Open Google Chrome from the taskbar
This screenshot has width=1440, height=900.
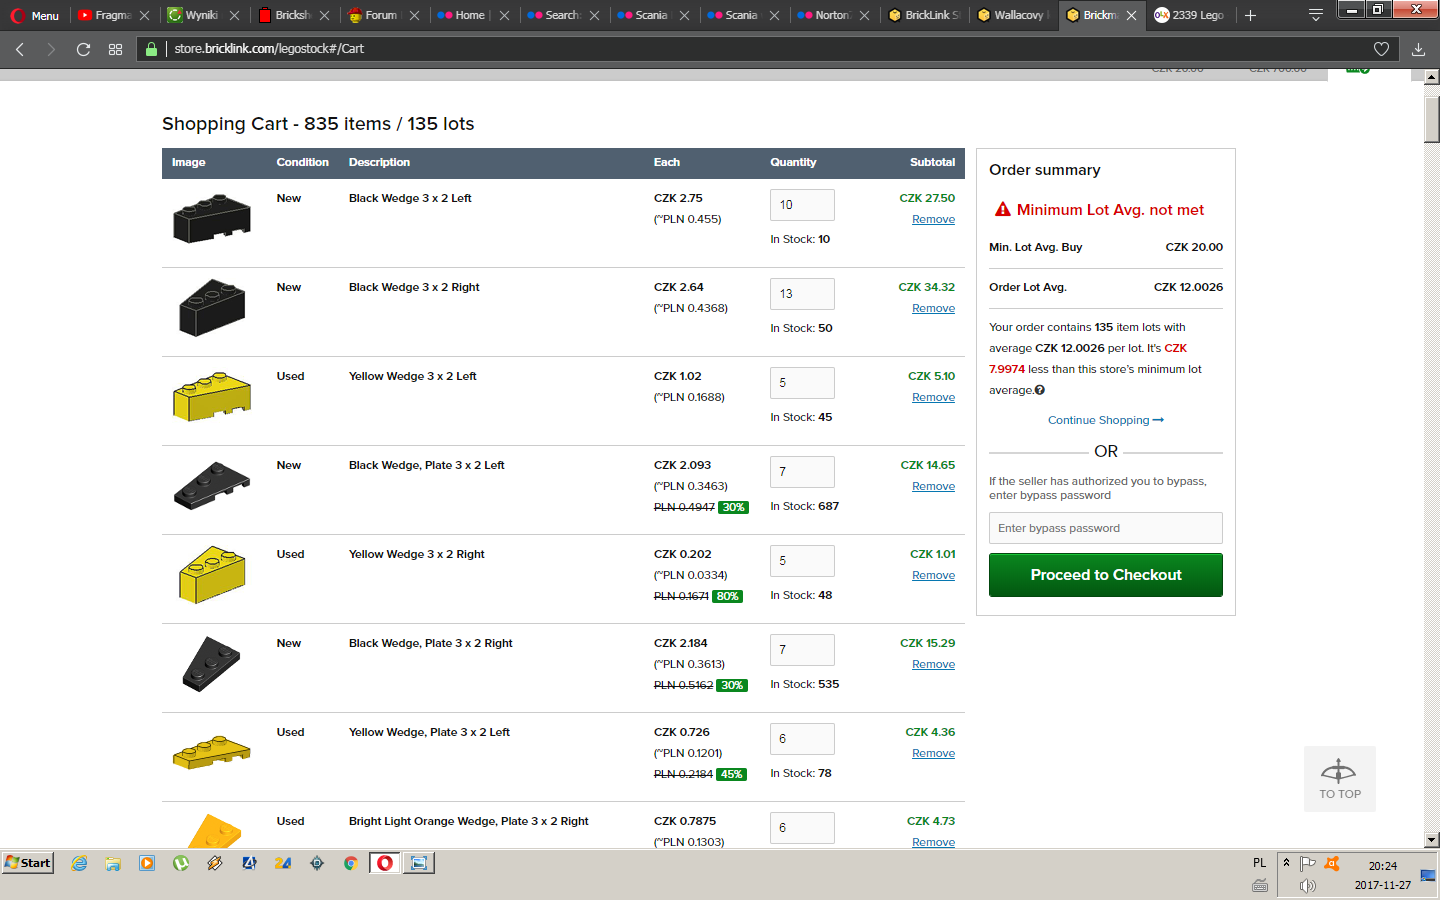(x=351, y=863)
